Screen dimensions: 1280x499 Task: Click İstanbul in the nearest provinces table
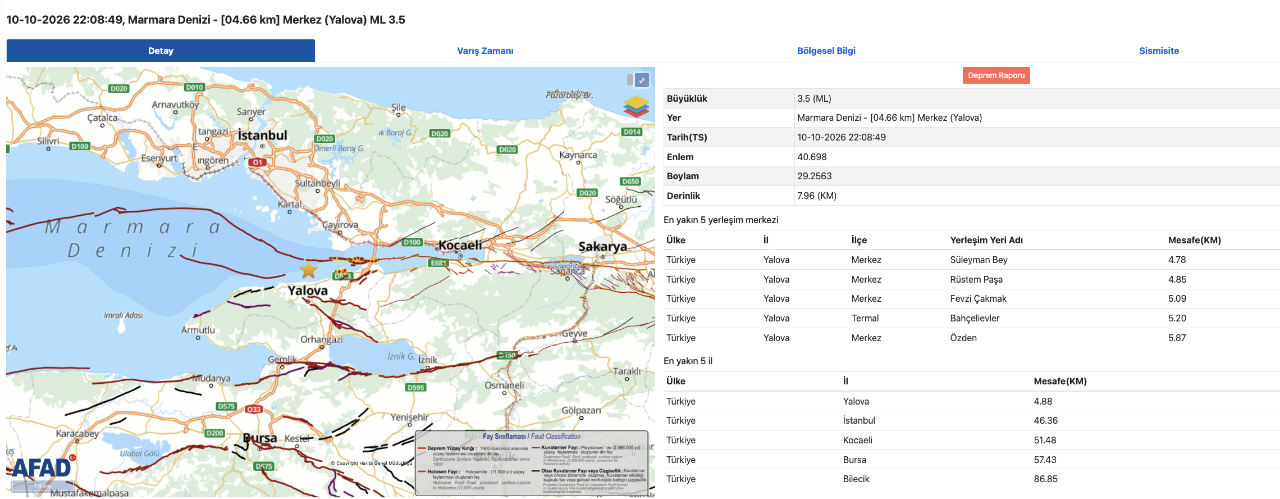(x=859, y=421)
